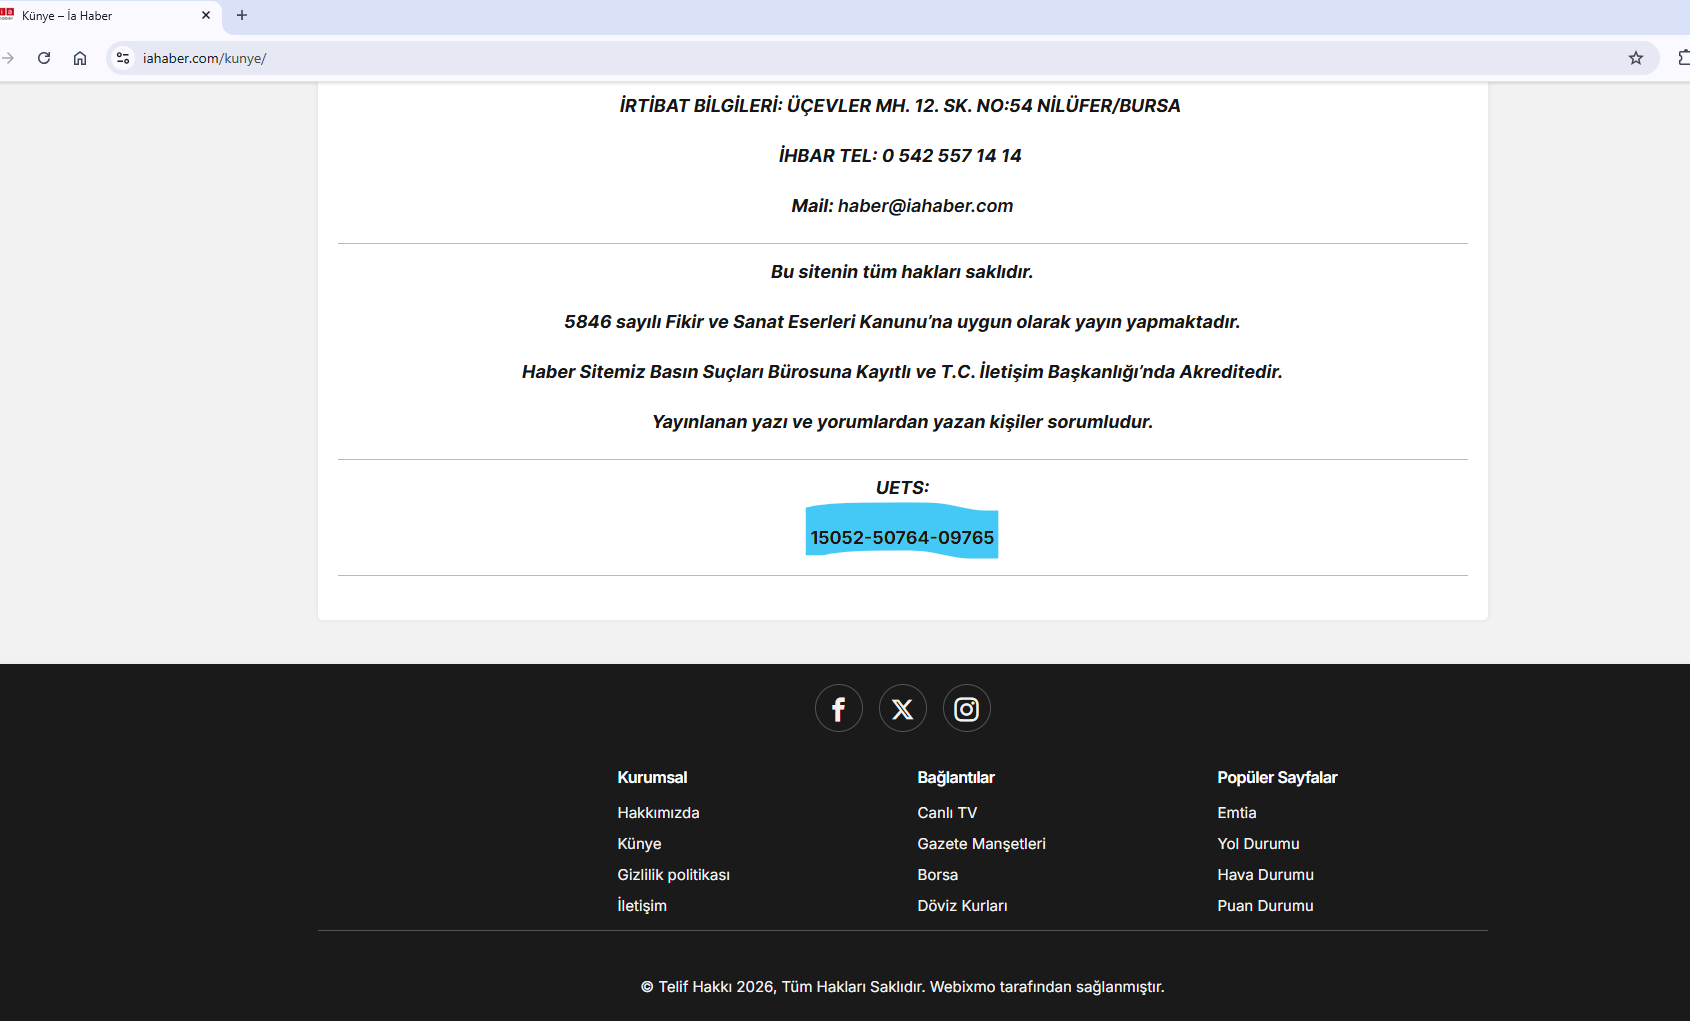Click the highlighted UETS number 15052-50764-09765
Image resolution: width=1690 pixels, height=1021 pixels.
pyautogui.click(x=902, y=538)
